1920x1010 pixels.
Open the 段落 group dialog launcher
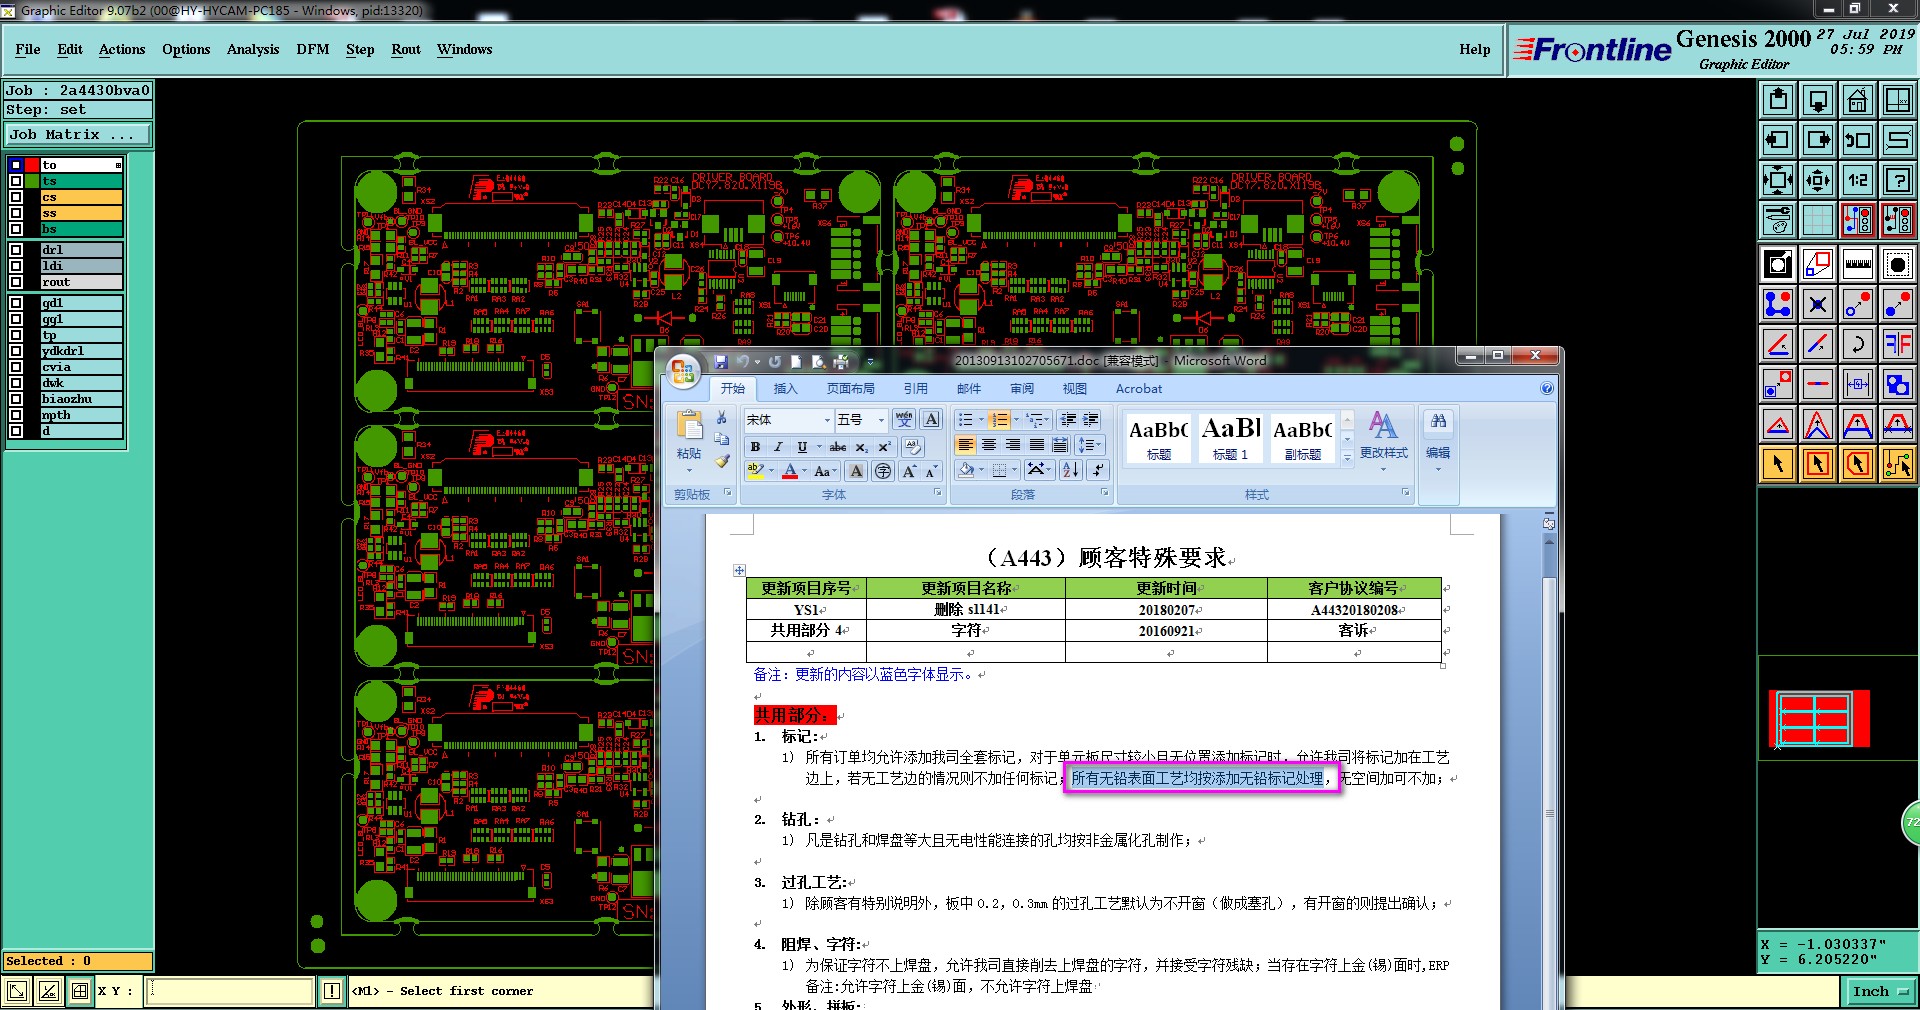pyautogui.click(x=1104, y=493)
